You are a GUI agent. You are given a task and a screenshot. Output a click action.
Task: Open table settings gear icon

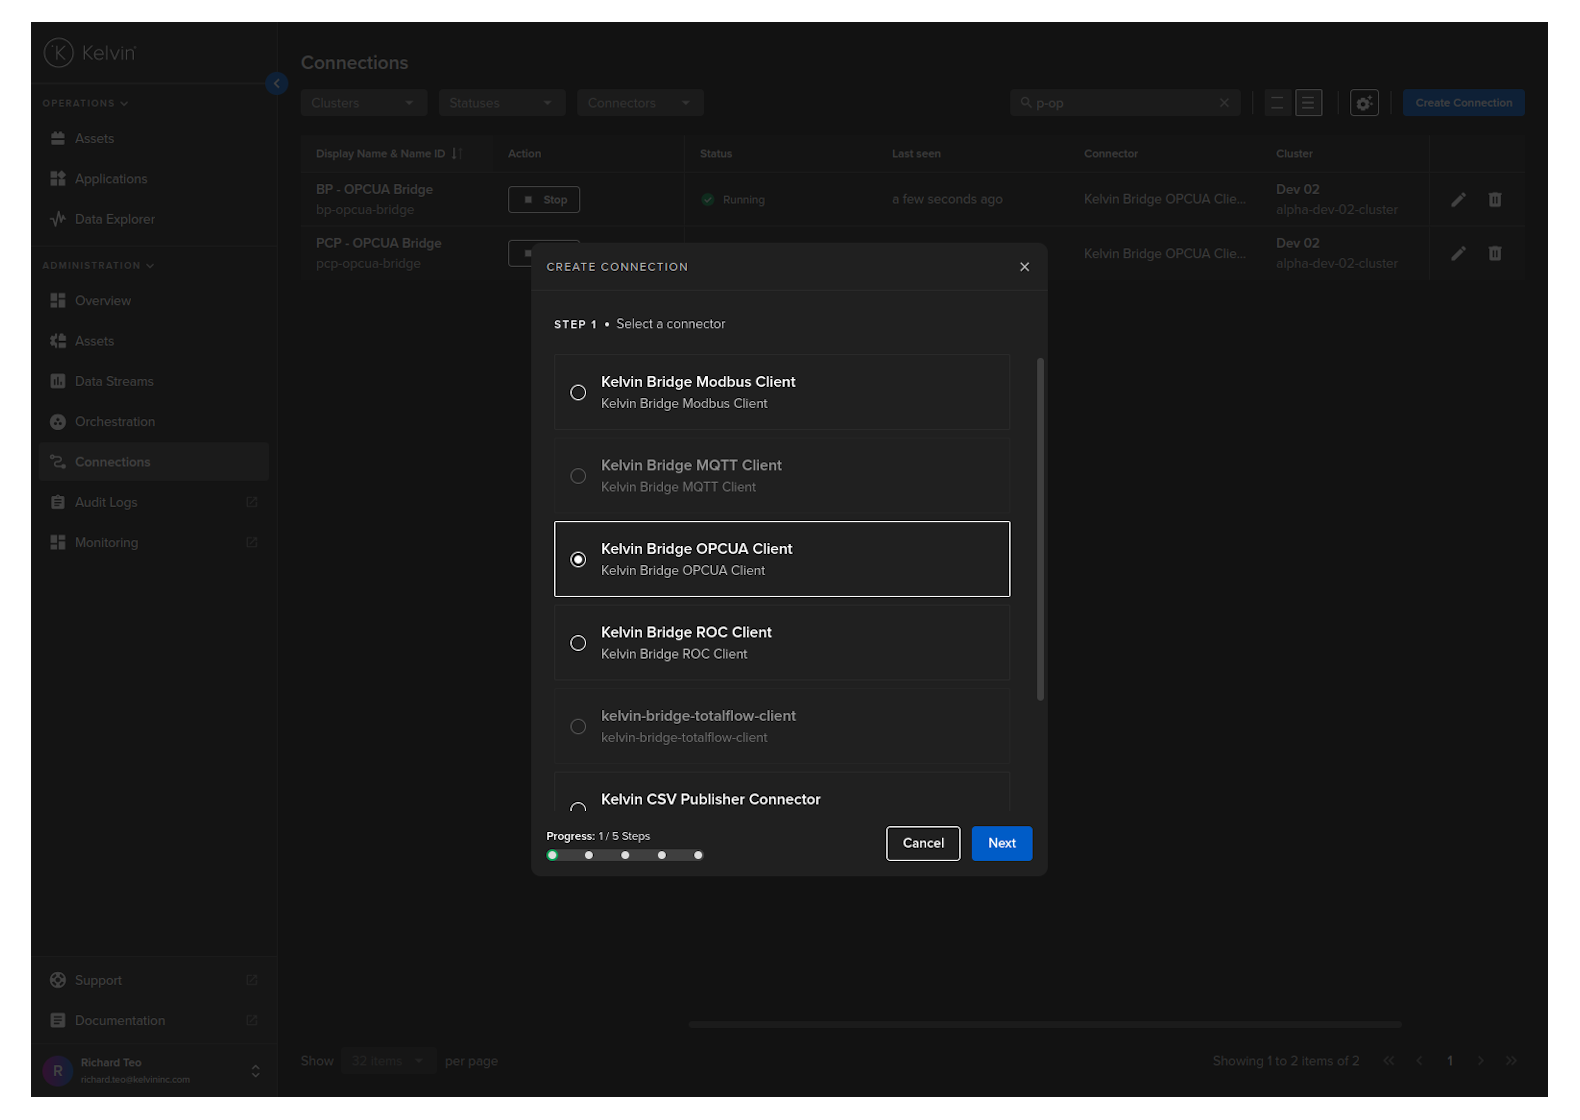coord(1364,103)
